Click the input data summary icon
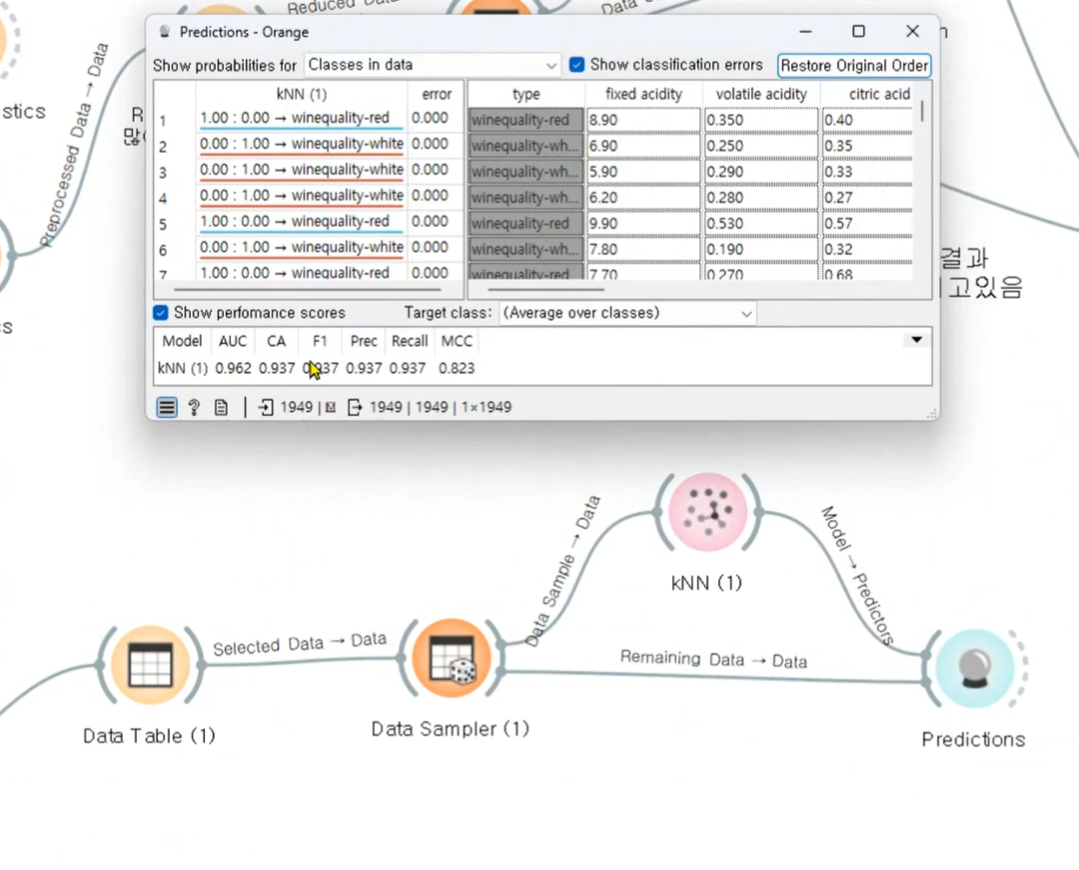The width and height of the screenshot is (1079, 870). [266, 407]
